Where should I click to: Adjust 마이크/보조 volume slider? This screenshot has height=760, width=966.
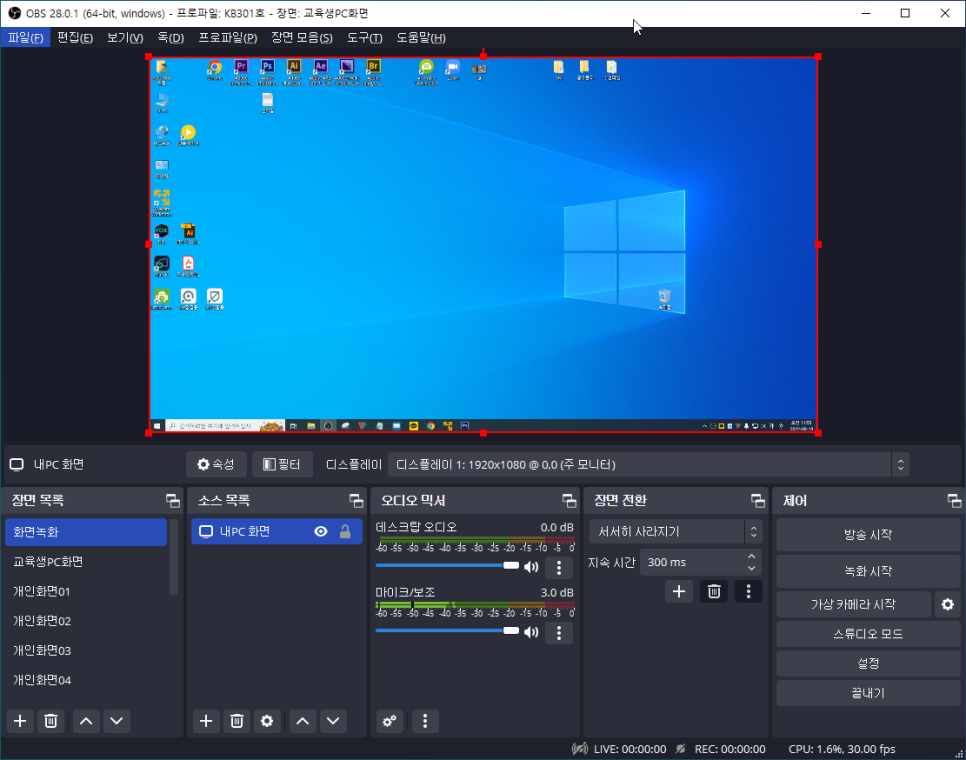(447, 631)
